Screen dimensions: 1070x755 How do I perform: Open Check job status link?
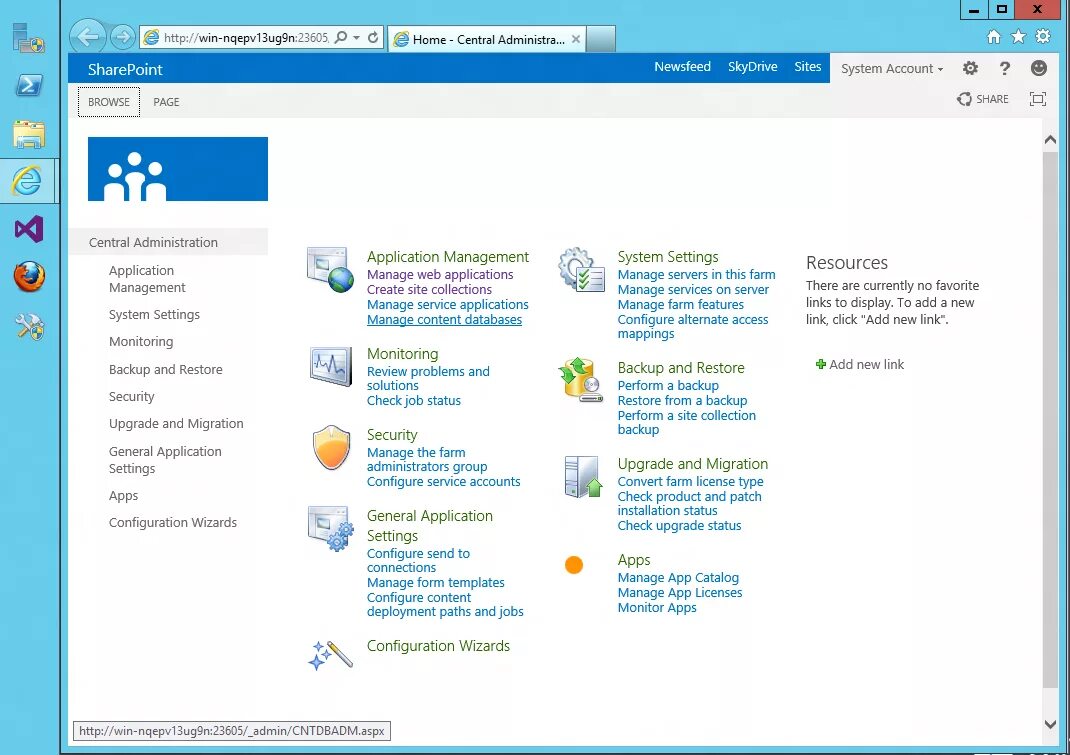414,401
